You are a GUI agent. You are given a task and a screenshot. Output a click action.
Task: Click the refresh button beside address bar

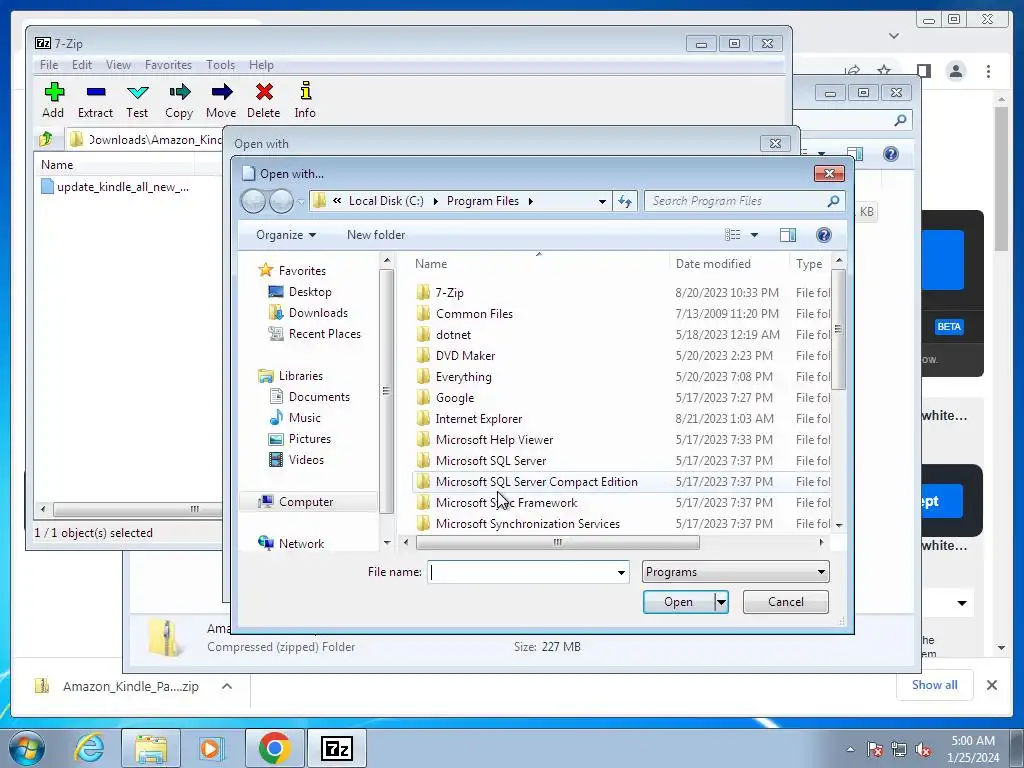click(625, 201)
